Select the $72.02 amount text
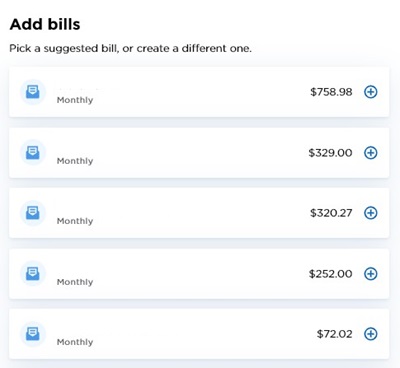The image size is (400, 368). [x=334, y=334]
